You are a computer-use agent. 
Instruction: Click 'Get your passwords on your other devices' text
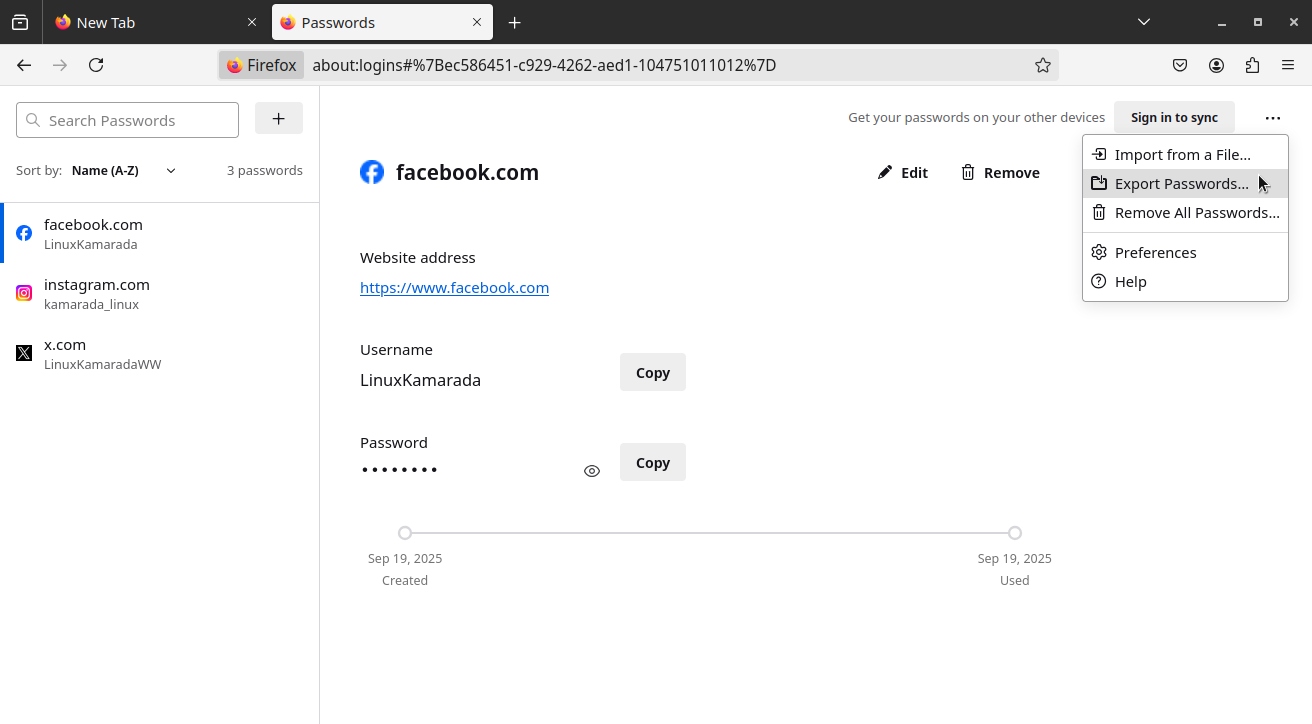(976, 117)
